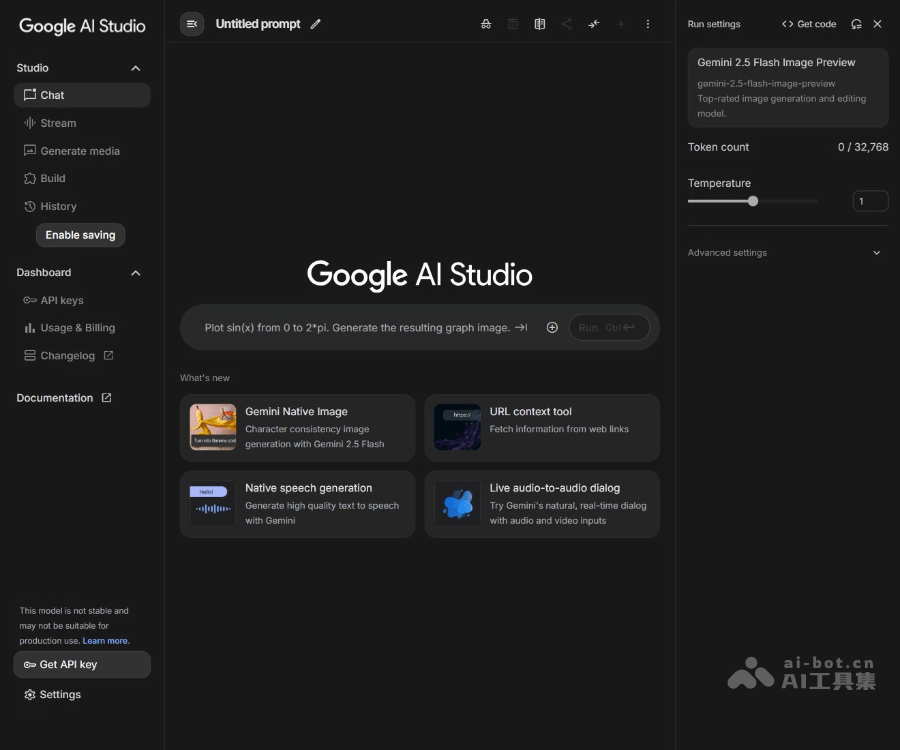Image resolution: width=900 pixels, height=750 pixels.
Task: Collapse the Studio section
Action: tap(136, 68)
